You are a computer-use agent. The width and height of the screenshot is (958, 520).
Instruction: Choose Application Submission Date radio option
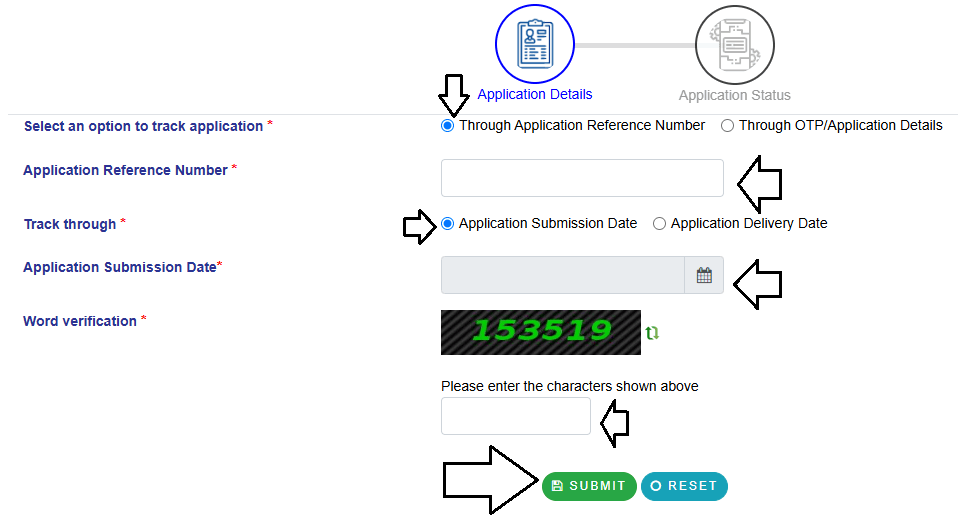point(448,224)
